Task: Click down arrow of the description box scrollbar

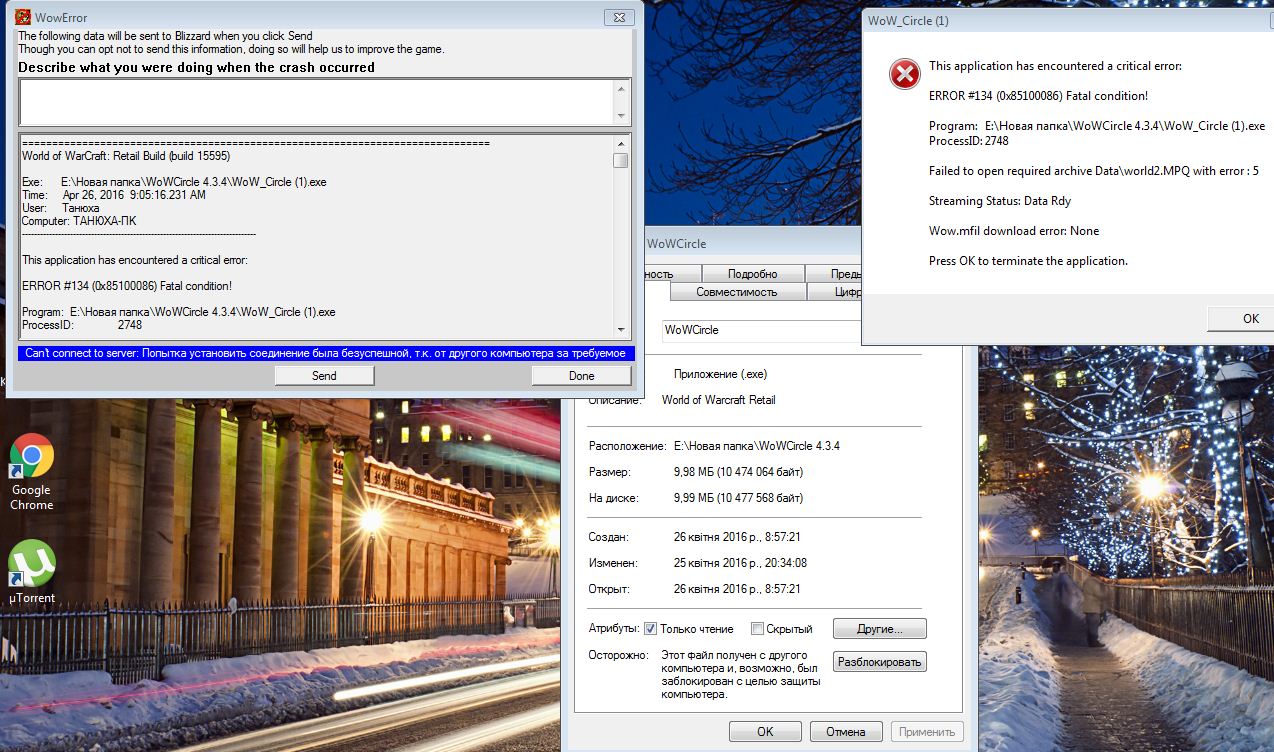Action: 621,117
